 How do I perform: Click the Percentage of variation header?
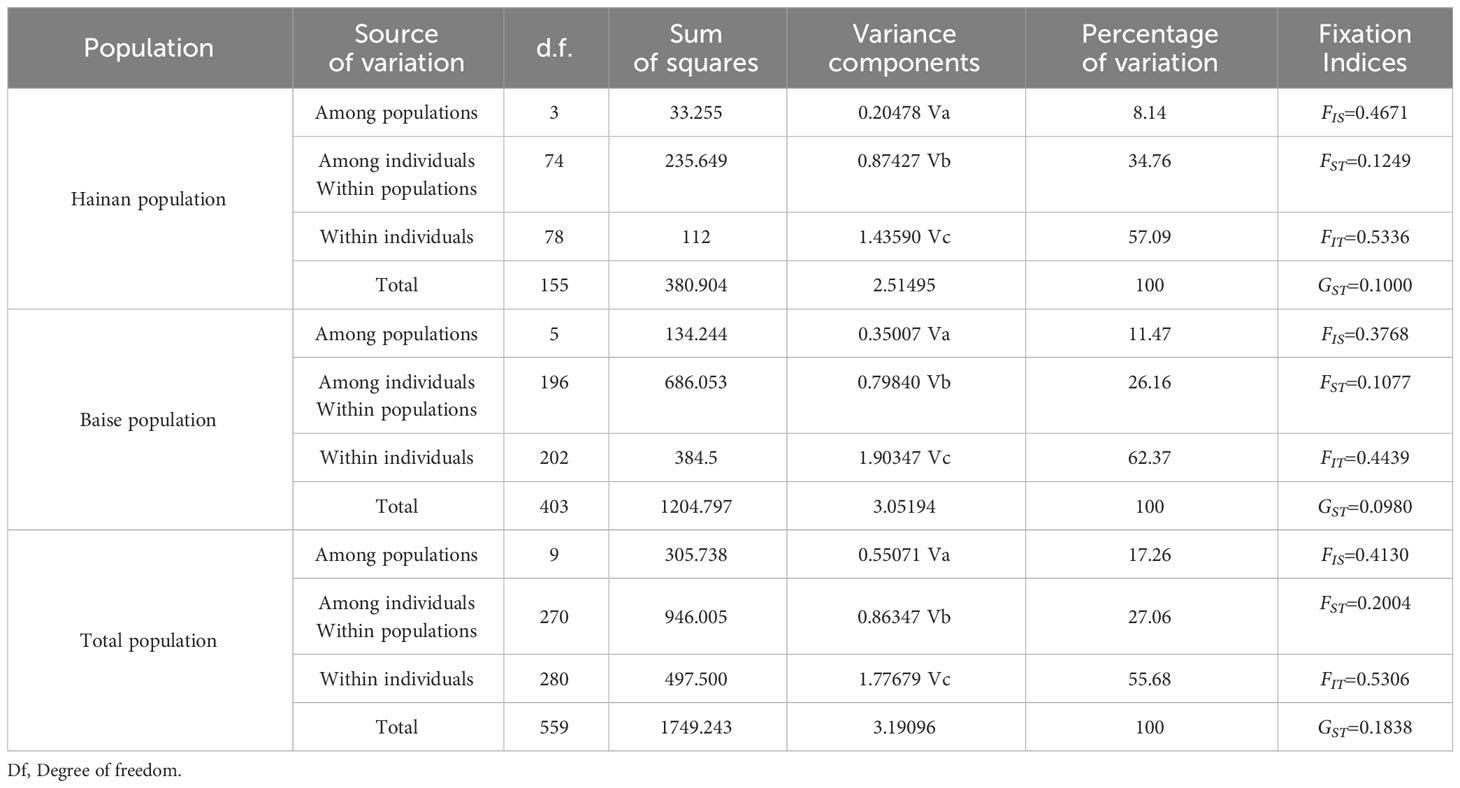(1150, 48)
